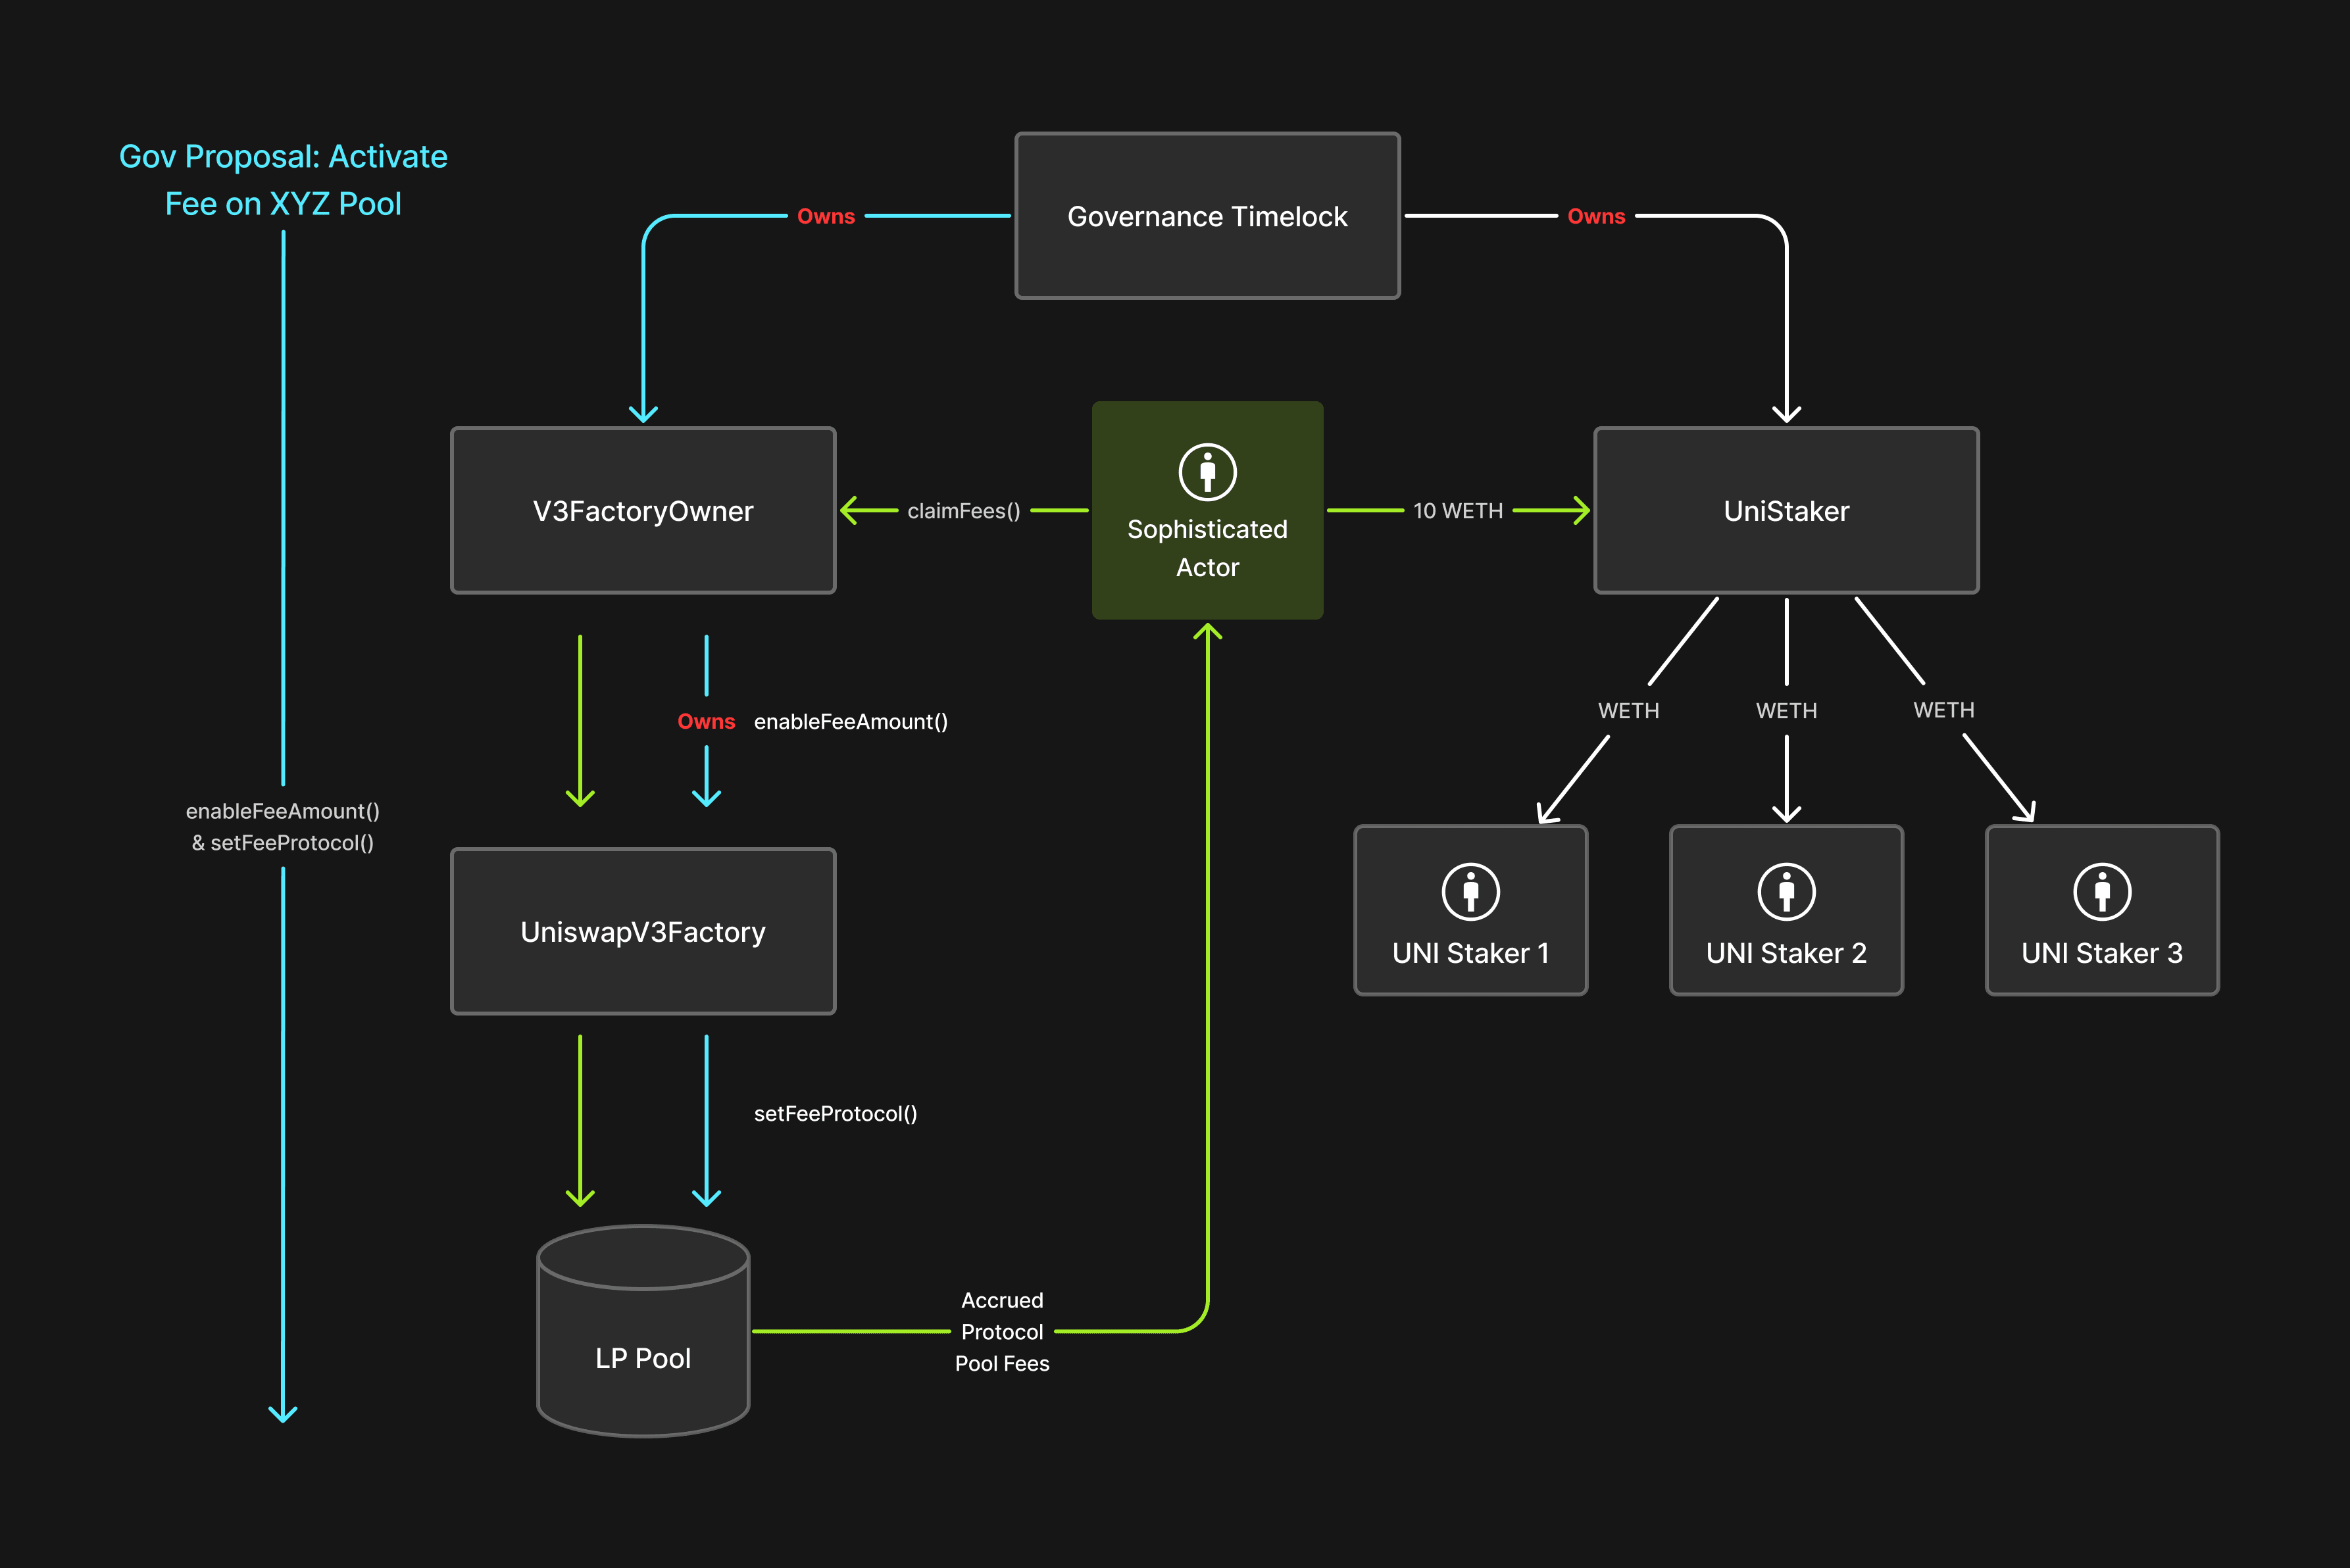Click the UNI Staker 1 label
Viewport: 2350px width, 1568px height.
click(x=1470, y=953)
